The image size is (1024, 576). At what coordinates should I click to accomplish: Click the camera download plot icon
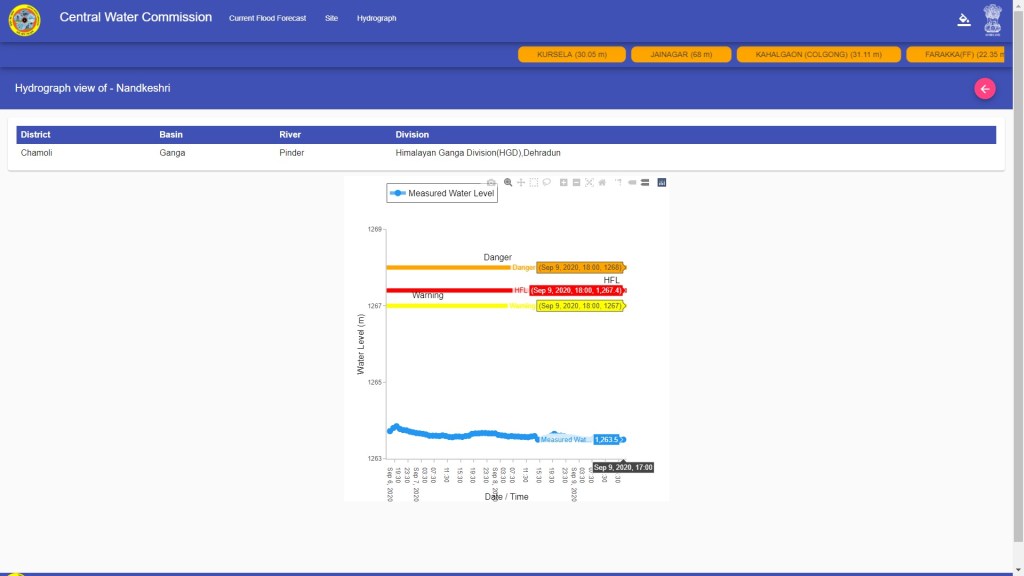coord(491,182)
